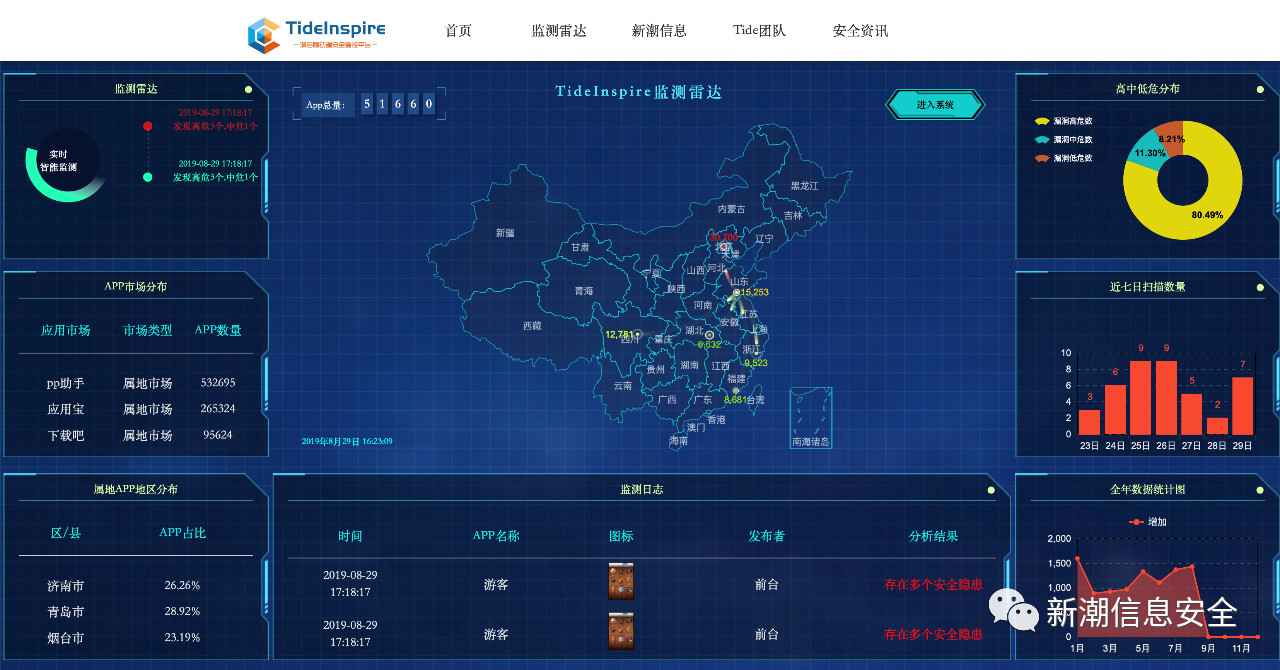Toggle the 增加 series legend in yearly chart

click(1147, 522)
